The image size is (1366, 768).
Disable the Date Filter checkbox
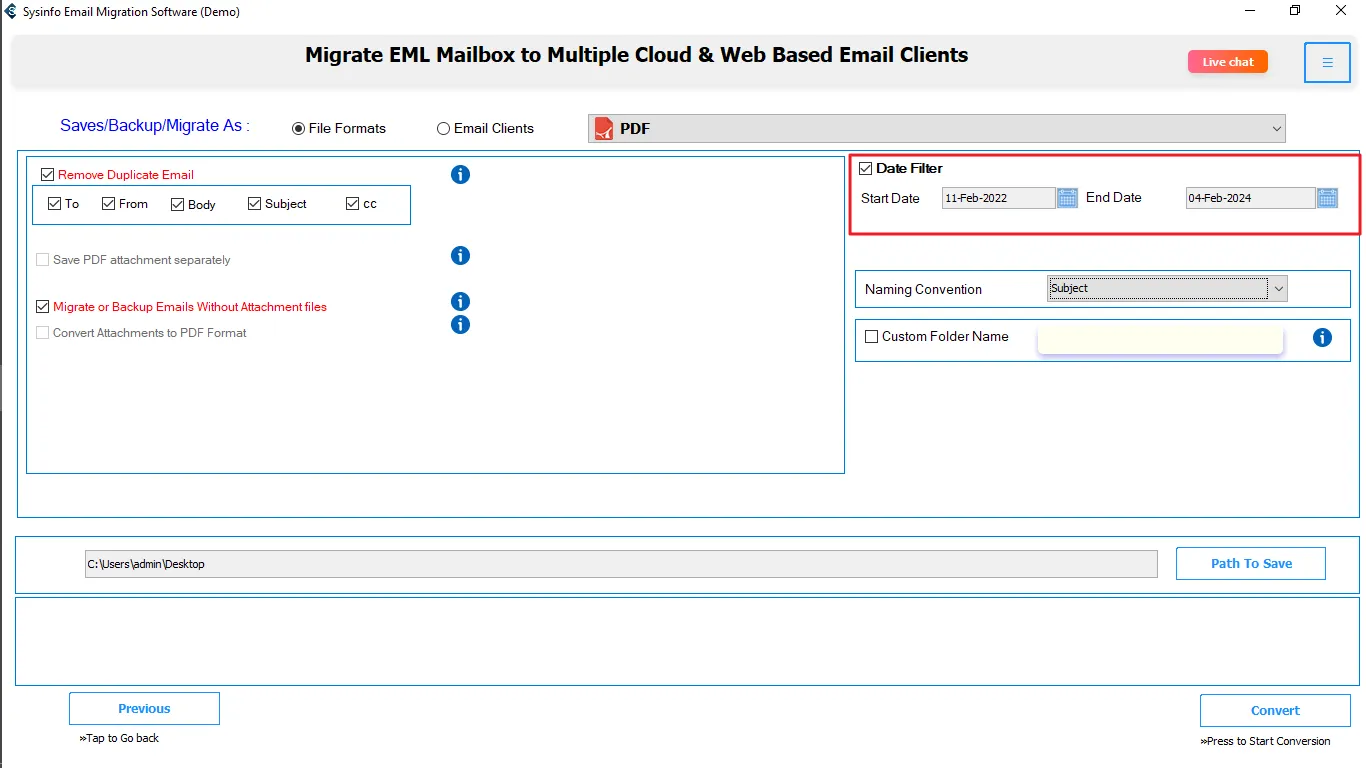(x=866, y=168)
